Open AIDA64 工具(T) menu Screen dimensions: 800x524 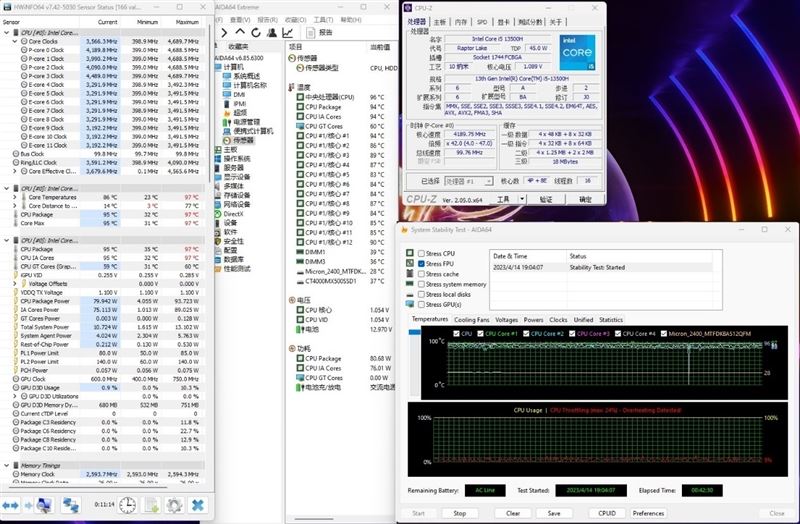click(323, 19)
